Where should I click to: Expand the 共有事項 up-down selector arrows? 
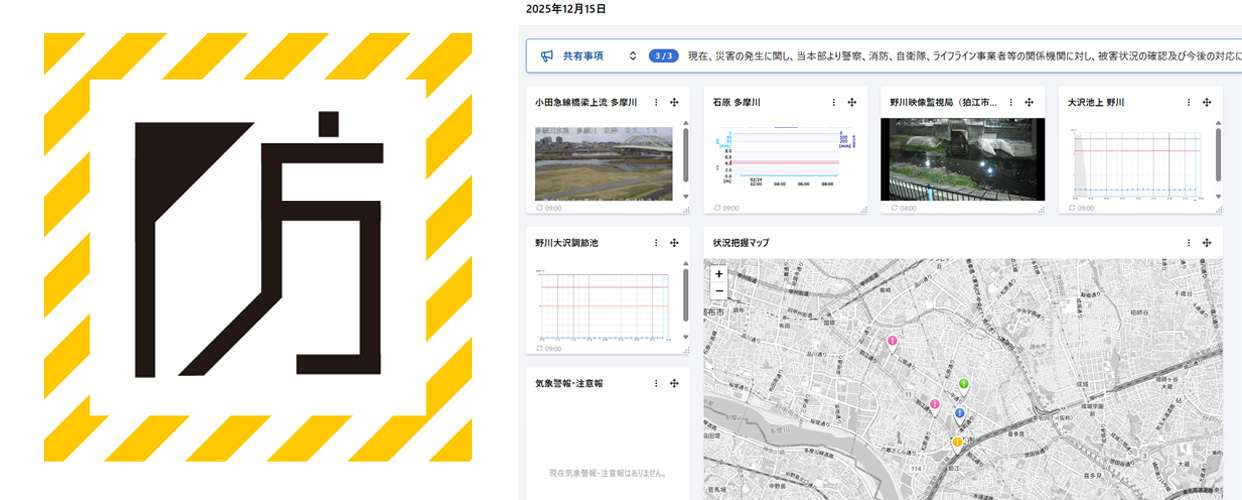coord(632,56)
